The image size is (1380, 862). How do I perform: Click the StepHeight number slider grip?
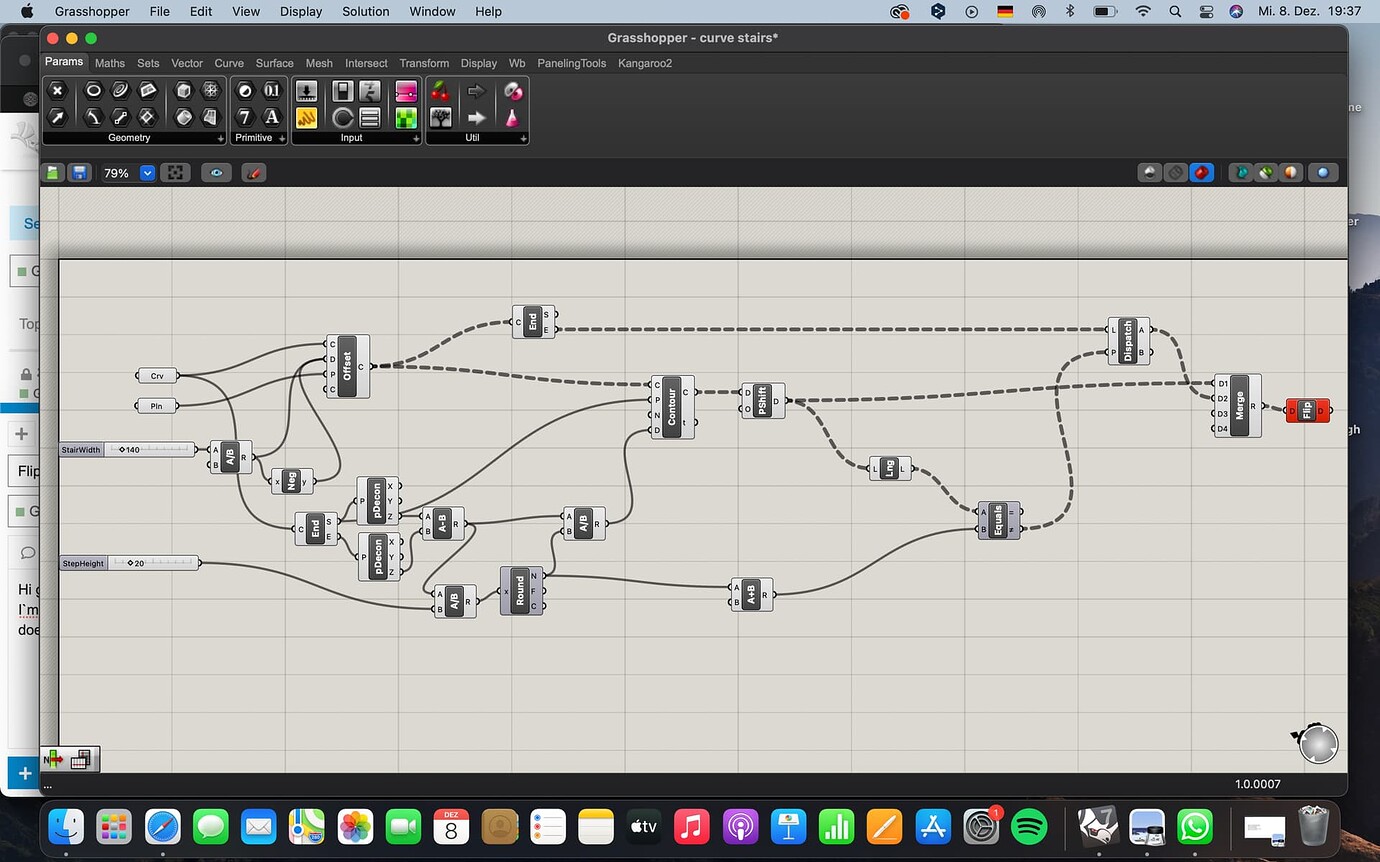(x=128, y=563)
